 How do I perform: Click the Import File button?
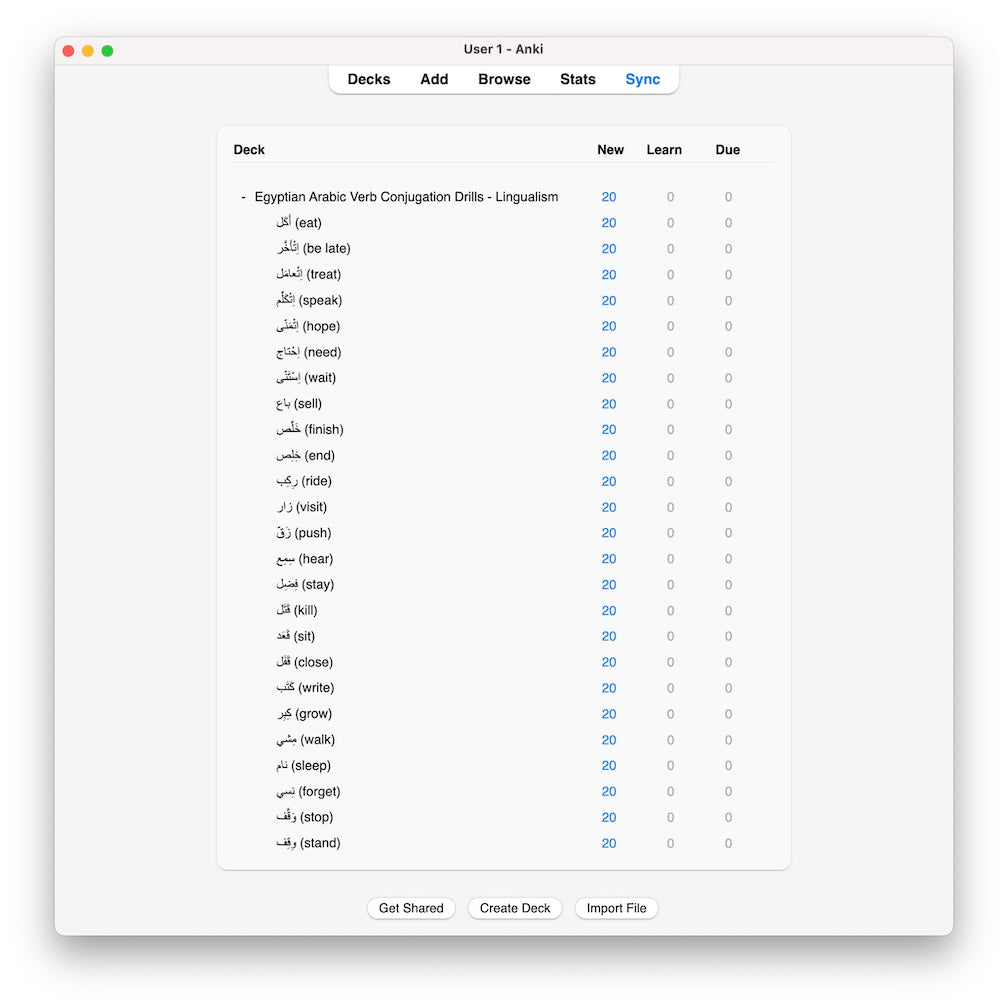pos(616,908)
